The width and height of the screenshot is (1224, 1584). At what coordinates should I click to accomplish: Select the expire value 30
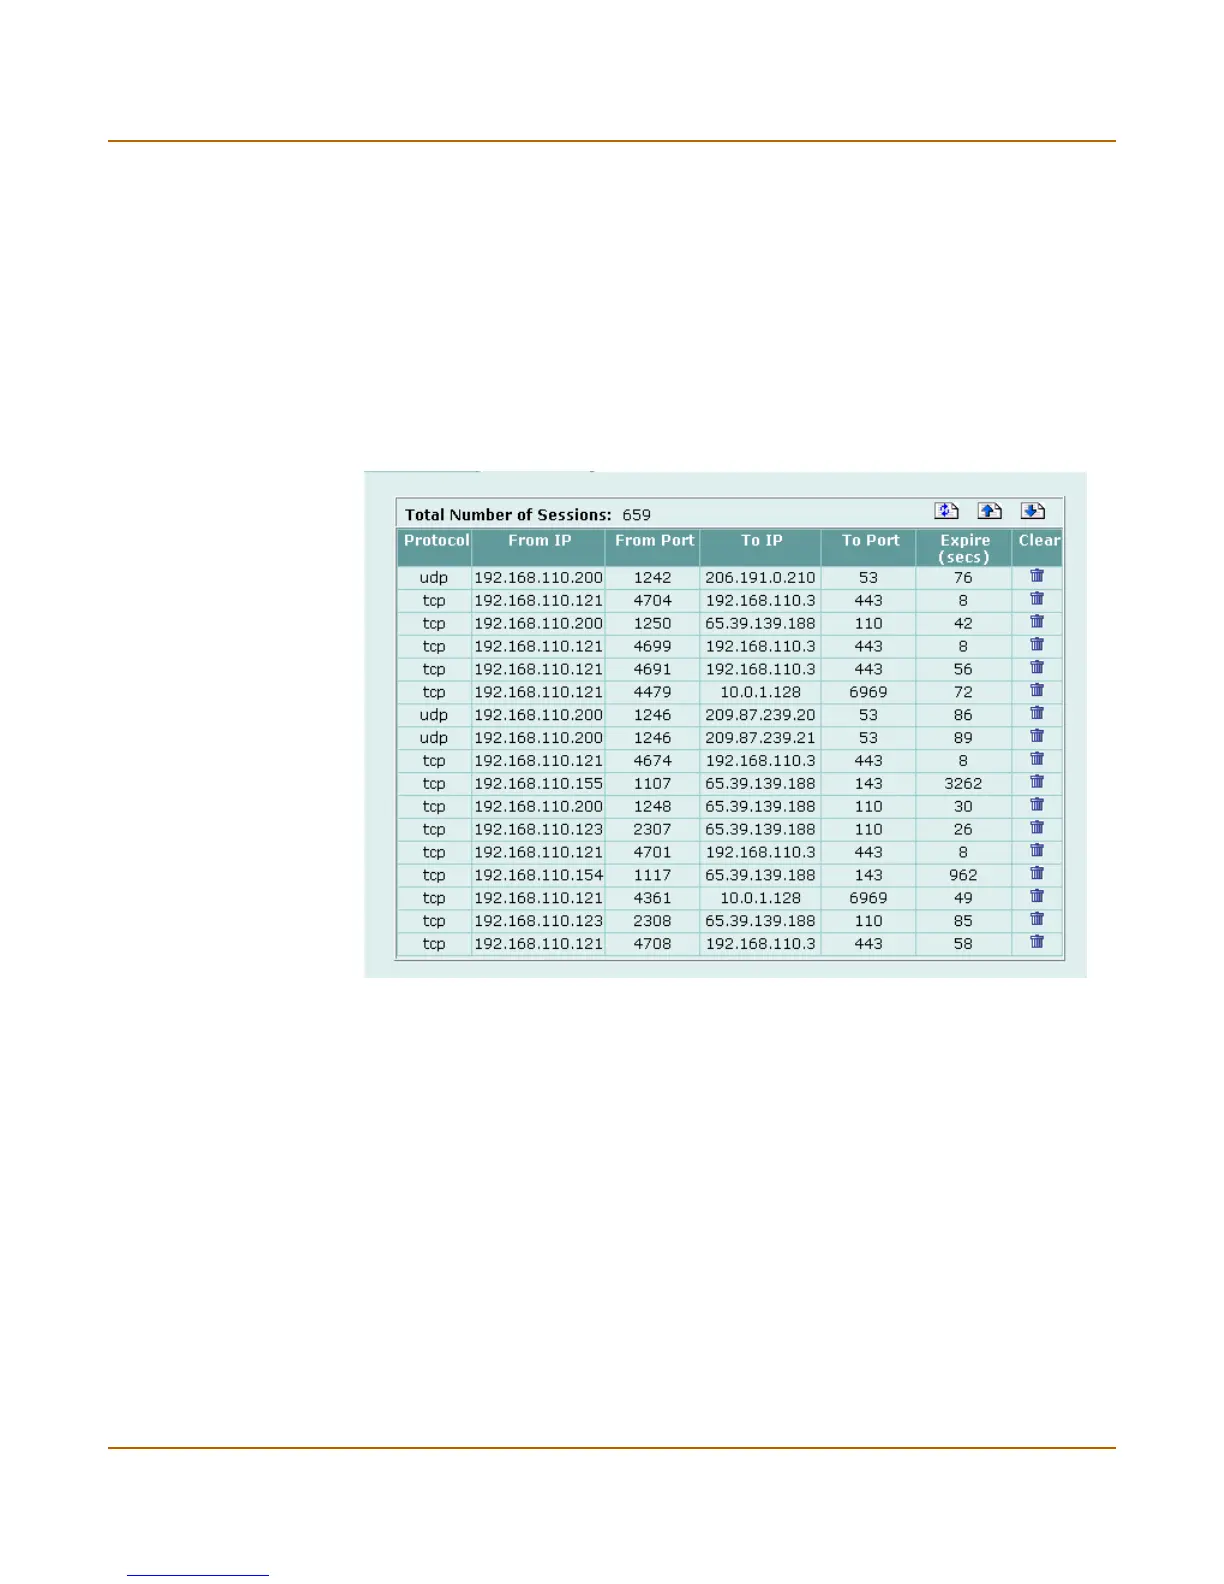click(963, 806)
